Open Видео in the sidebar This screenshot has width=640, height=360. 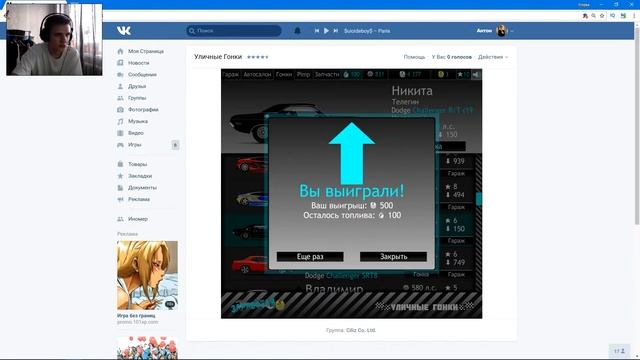[136, 133]
